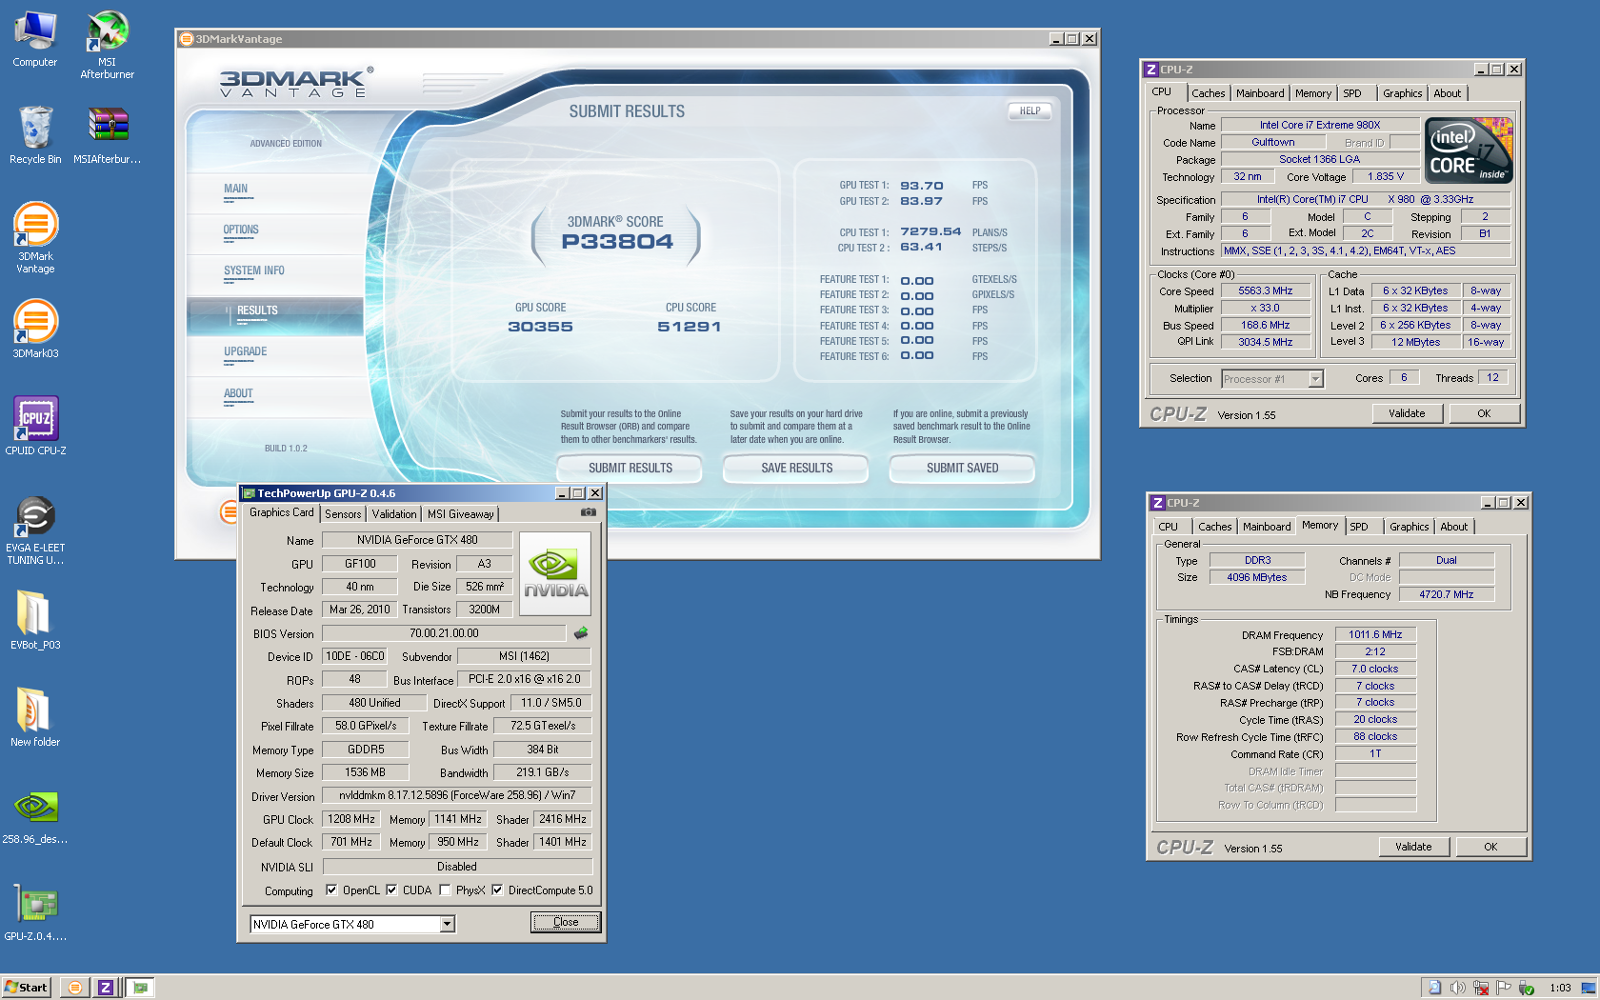Click the show desktop icon in tray

point(1588,988)
